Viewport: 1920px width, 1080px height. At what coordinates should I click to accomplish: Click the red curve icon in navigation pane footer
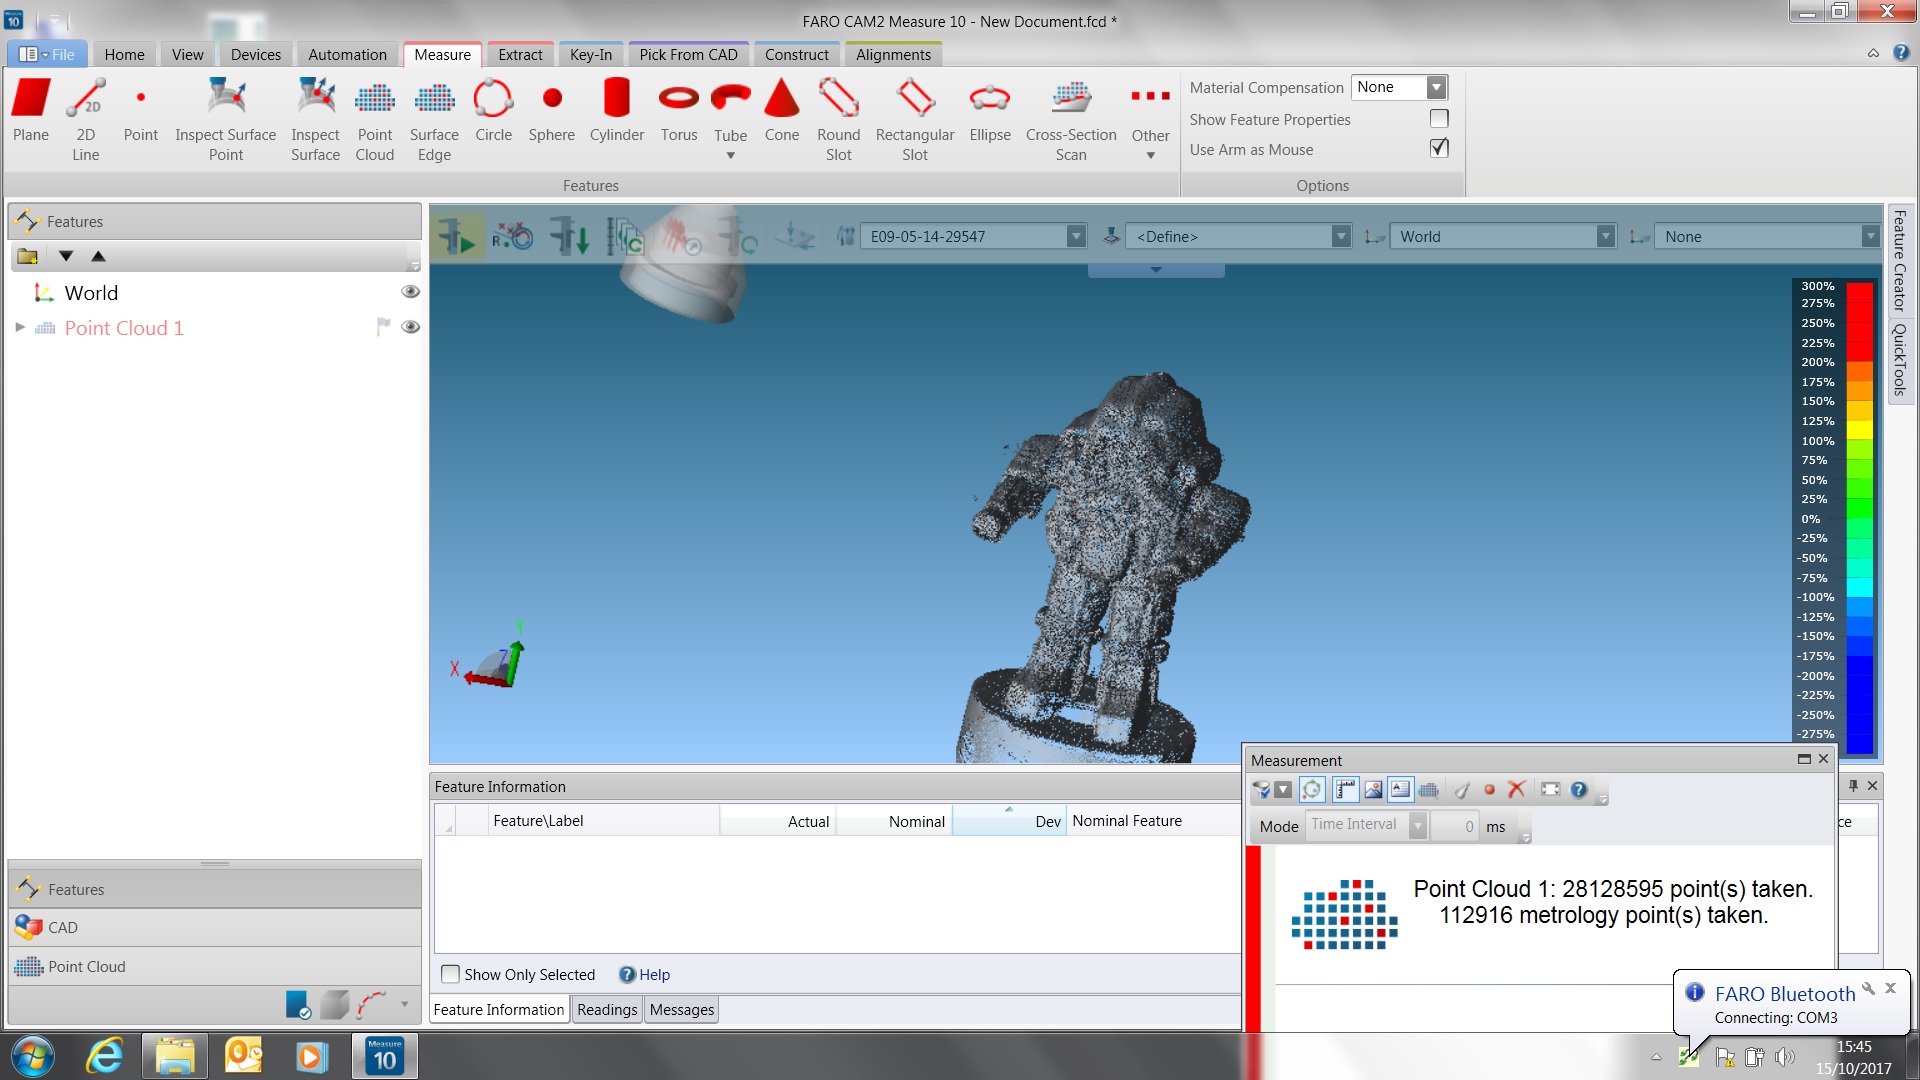pyautogui.click(x=371, y=1004)
